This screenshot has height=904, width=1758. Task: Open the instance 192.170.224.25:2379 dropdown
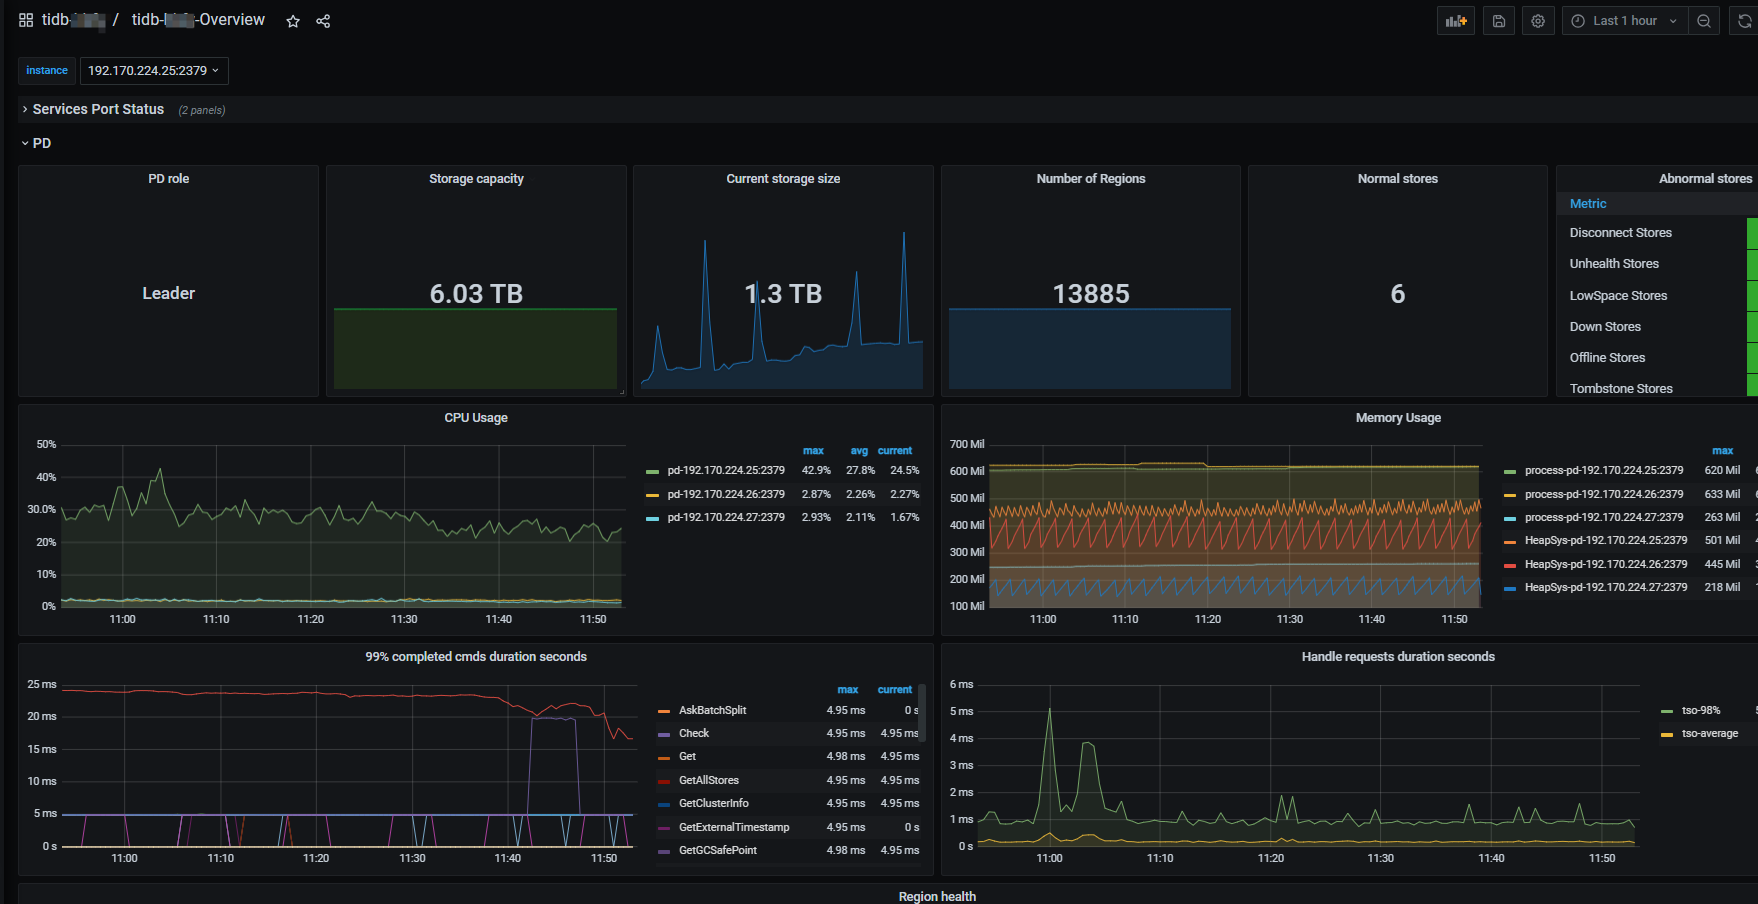pos(153,71)
